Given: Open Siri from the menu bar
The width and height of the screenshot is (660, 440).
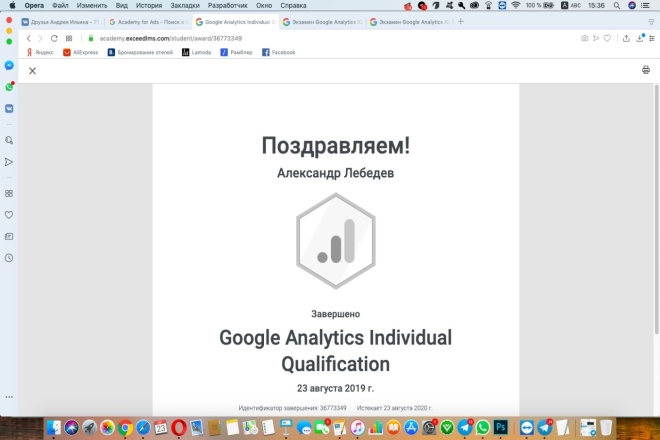Looking at the screenshot, I should tap(632, 5).
